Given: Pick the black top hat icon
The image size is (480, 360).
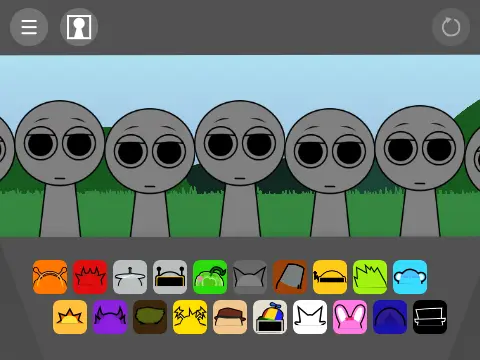Looking at the screenshot, I should (430, 317).
